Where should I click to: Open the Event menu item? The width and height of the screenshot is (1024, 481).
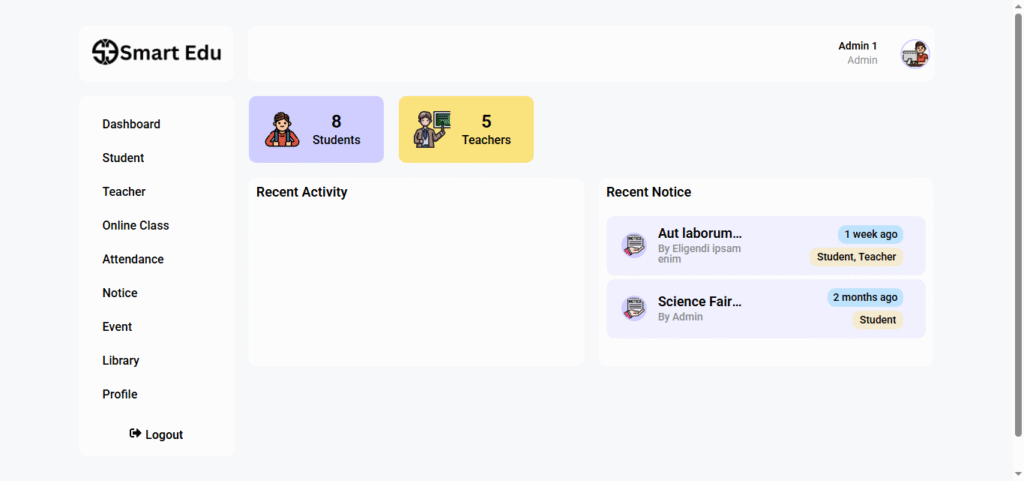pos(118,327)
